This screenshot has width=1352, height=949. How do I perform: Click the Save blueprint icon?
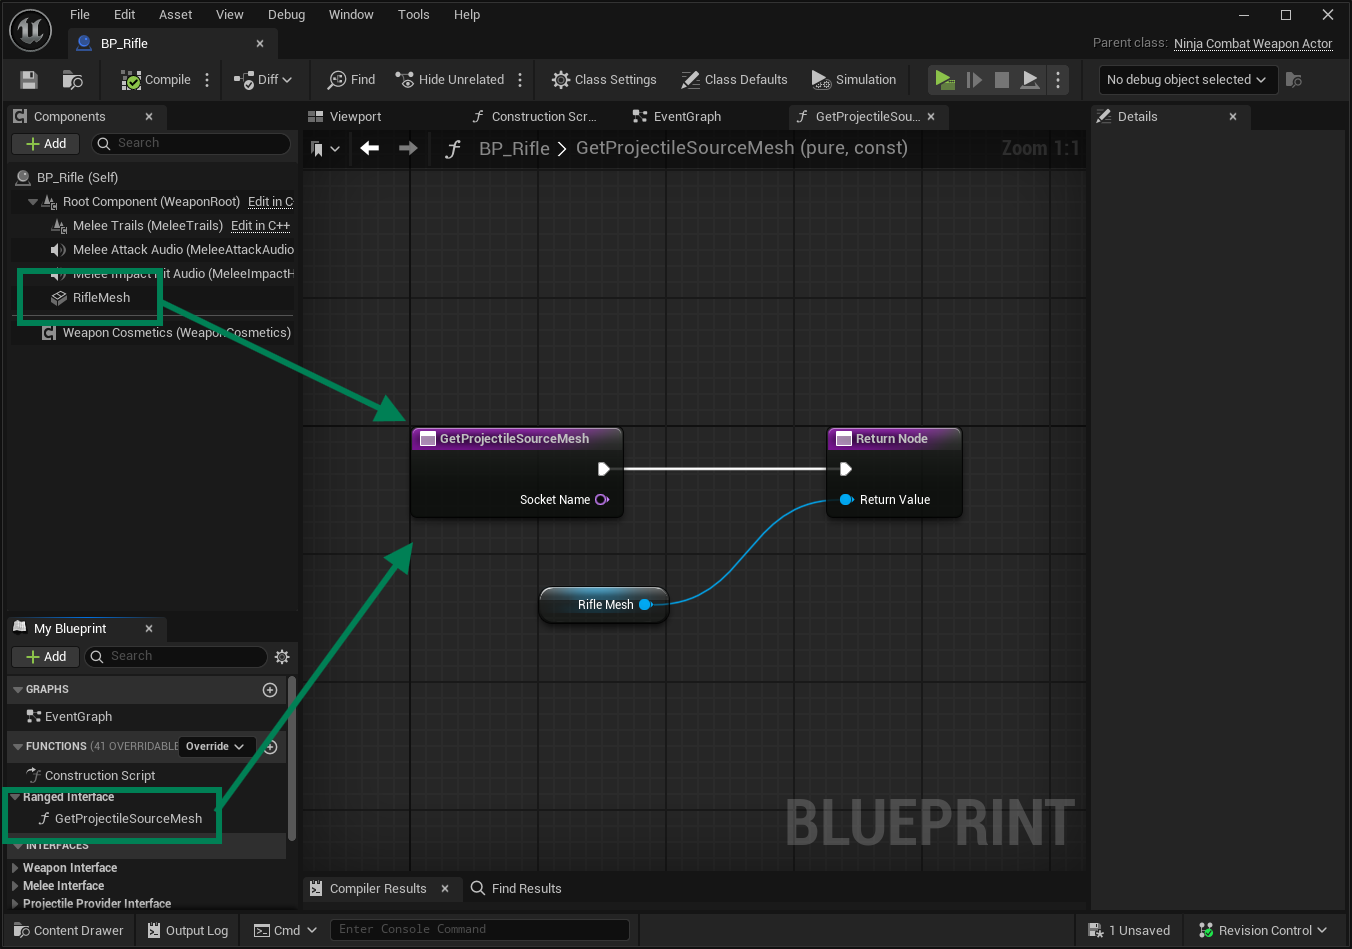tap(29, 80)
